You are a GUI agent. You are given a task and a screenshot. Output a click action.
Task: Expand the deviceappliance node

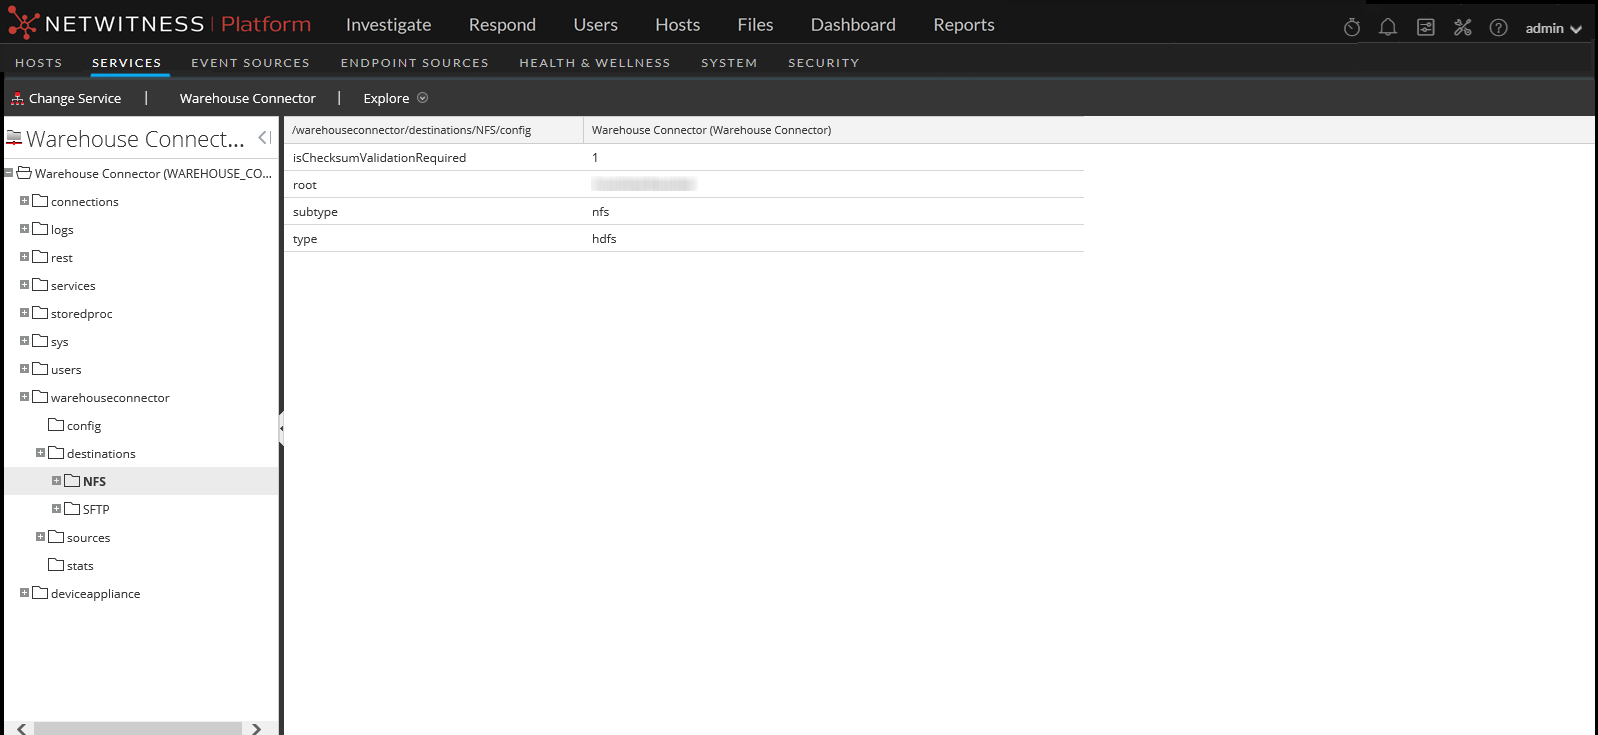[x=24, y=593]
